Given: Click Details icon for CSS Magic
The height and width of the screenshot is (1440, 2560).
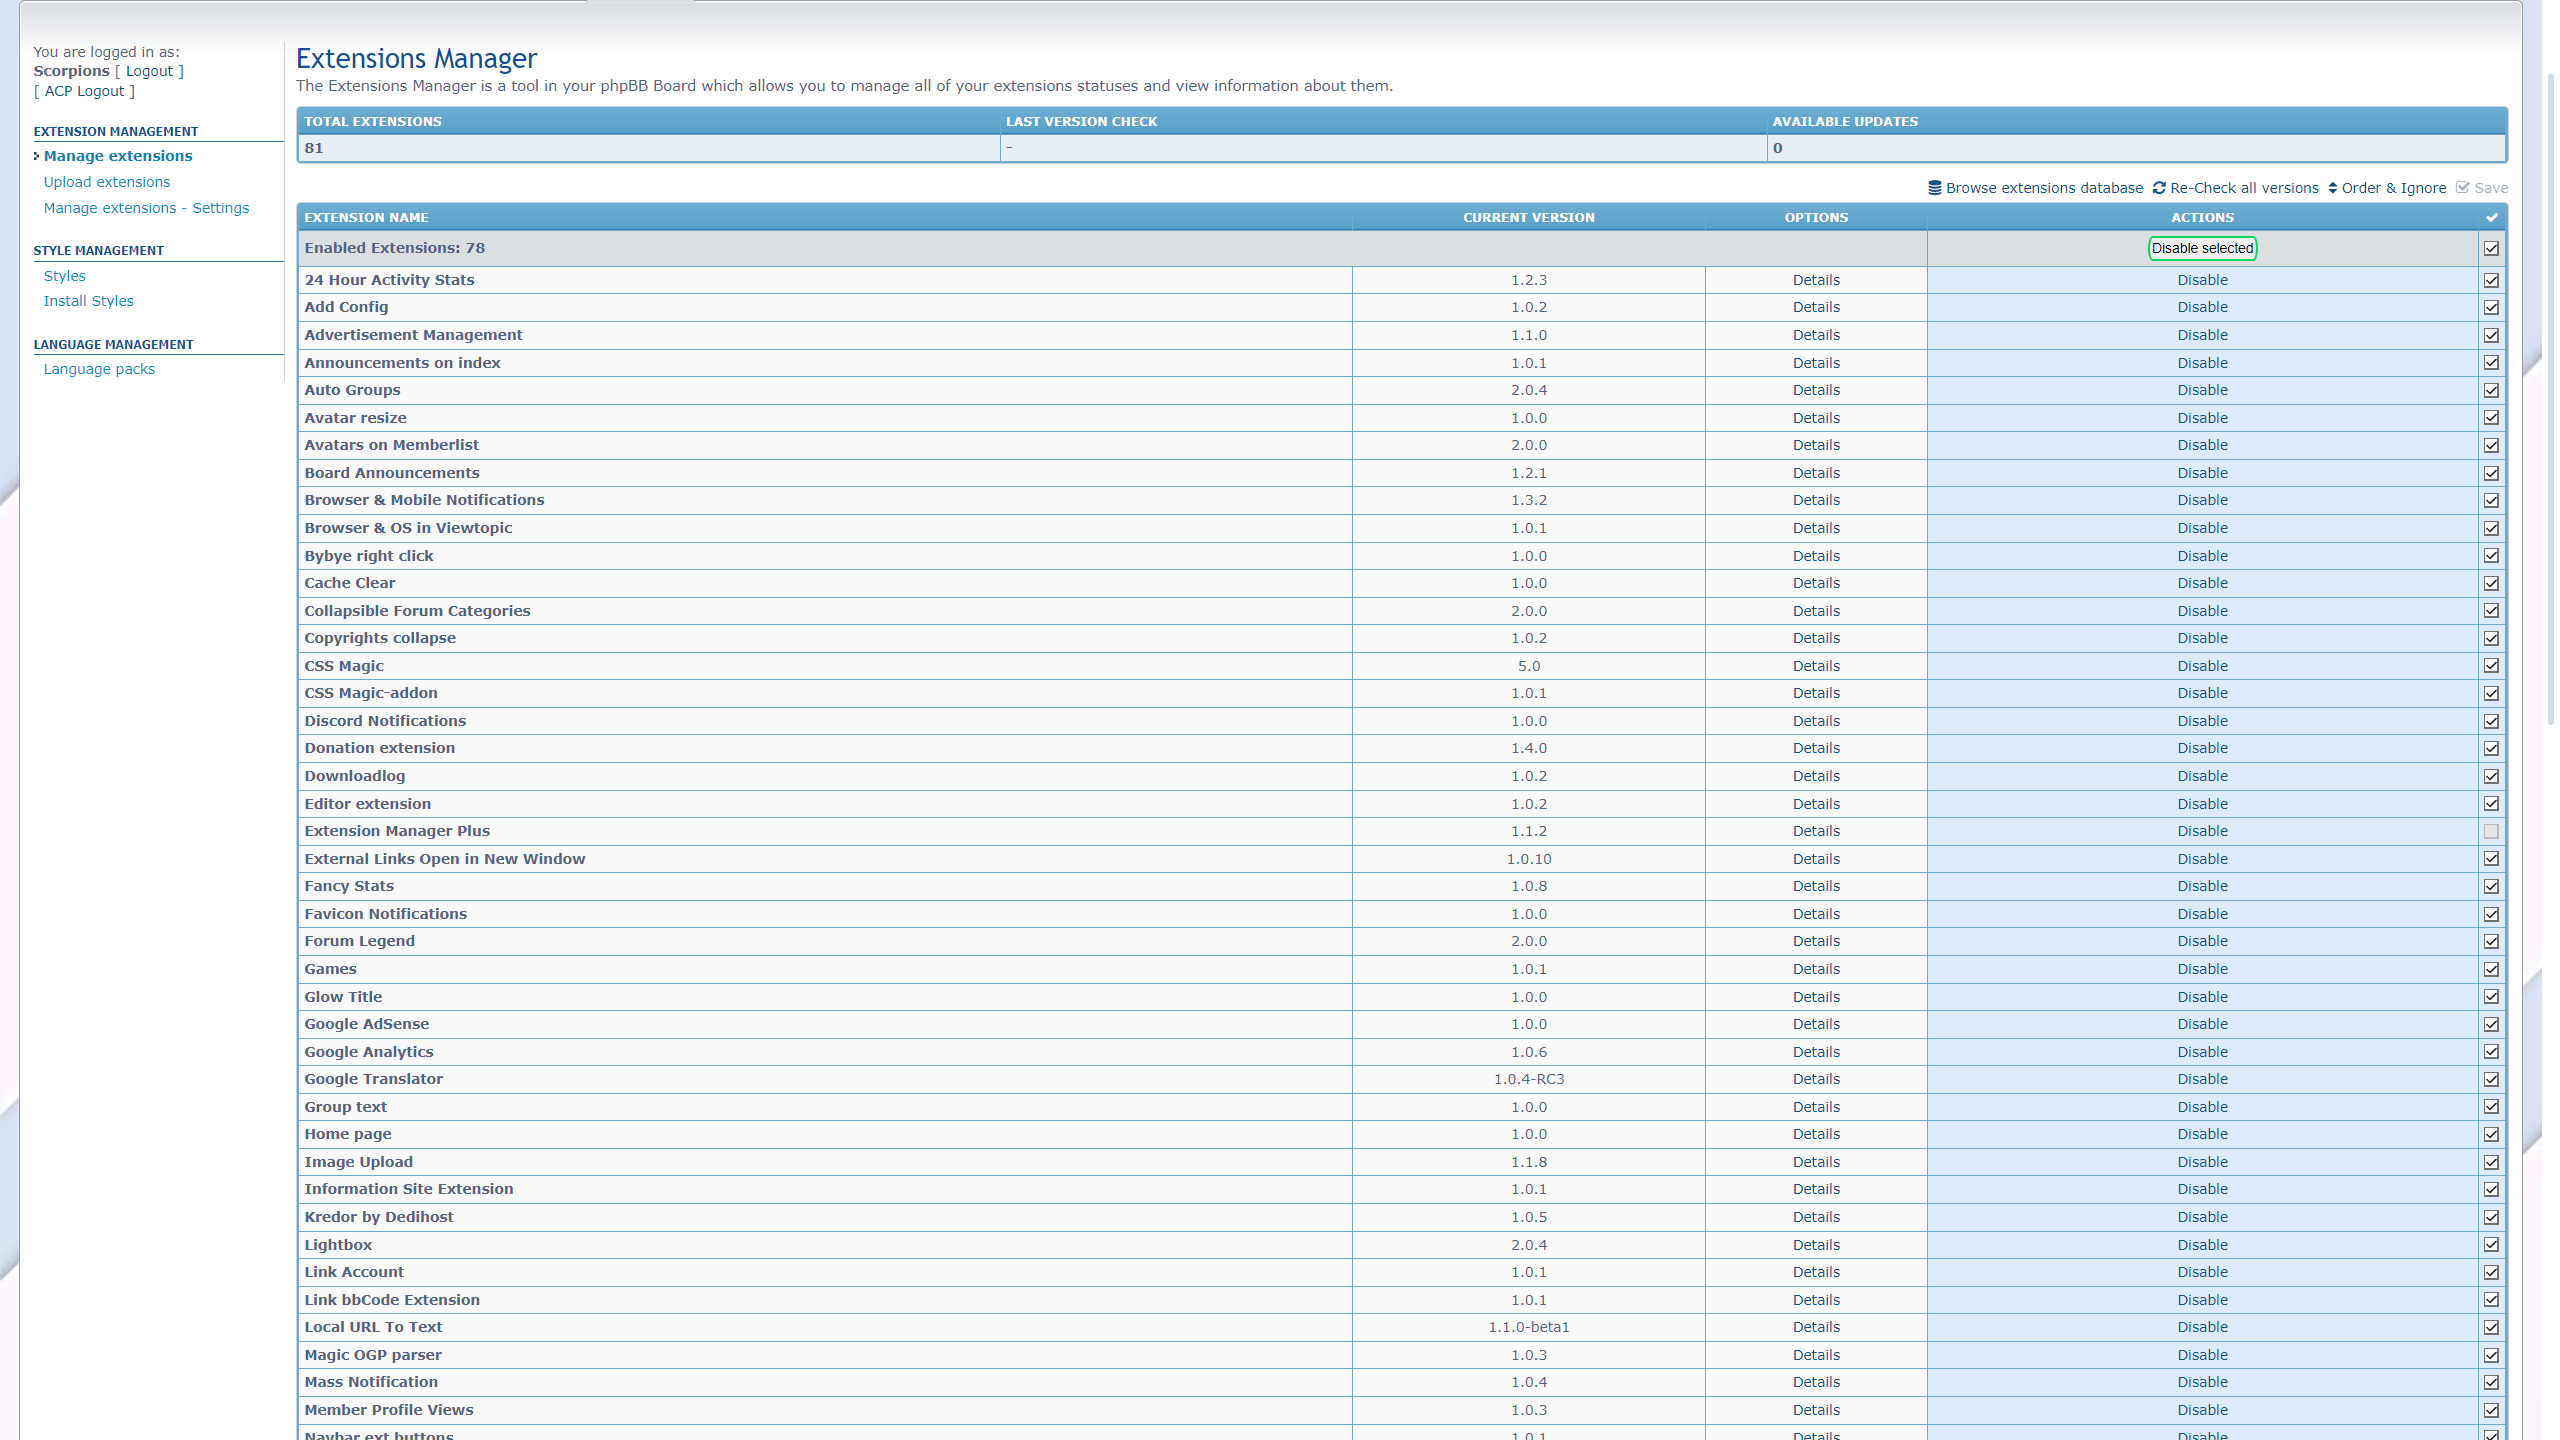Looking at the screenshot, I should [x=1815, y=665].
